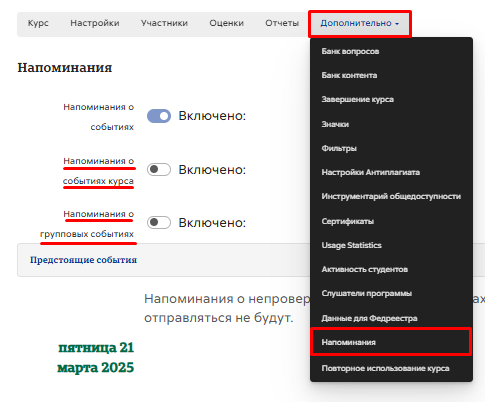Viewport: 485px width, 402px height.
Task: Open the Оценки tab
Action: (226, 23)
